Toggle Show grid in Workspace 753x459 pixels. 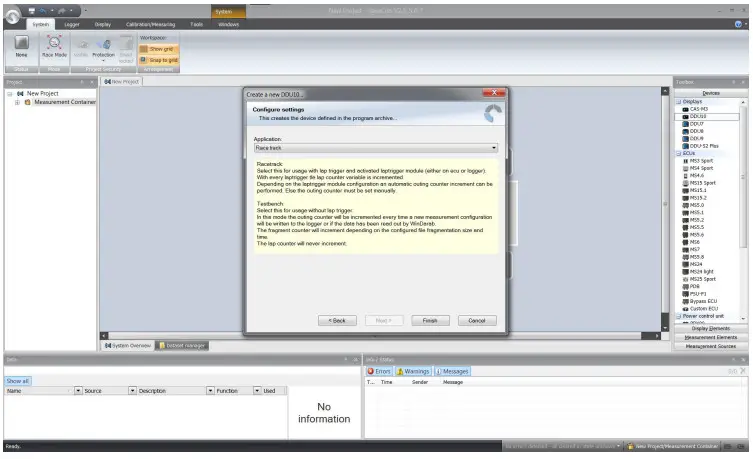[x=158, y=49]
